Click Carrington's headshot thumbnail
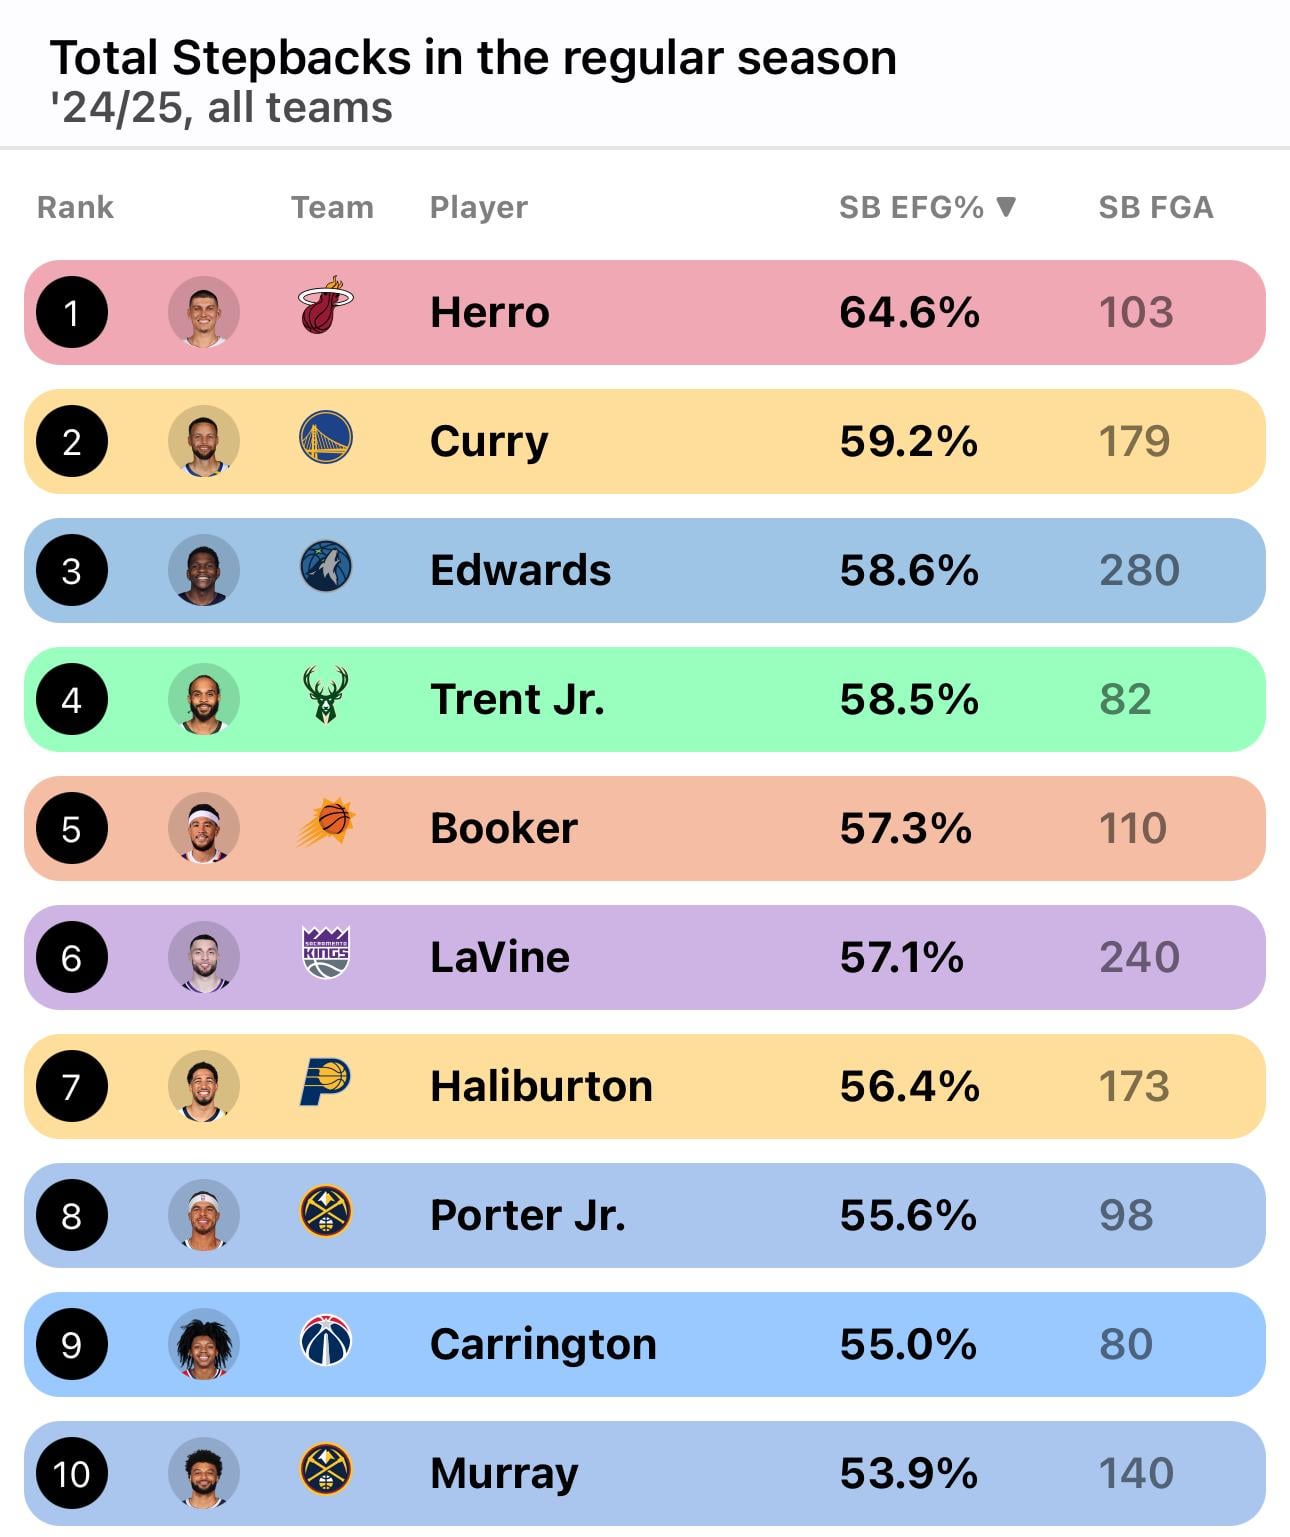The width and height of the screenshot is (1290, 1537). (203, 1344)
